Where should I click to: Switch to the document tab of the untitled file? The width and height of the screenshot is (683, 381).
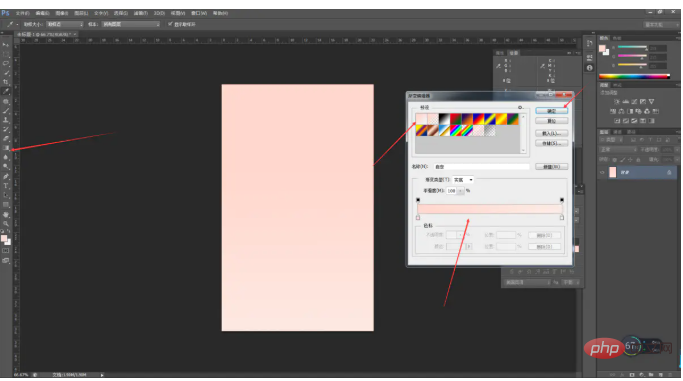click(x=46, y=34)
